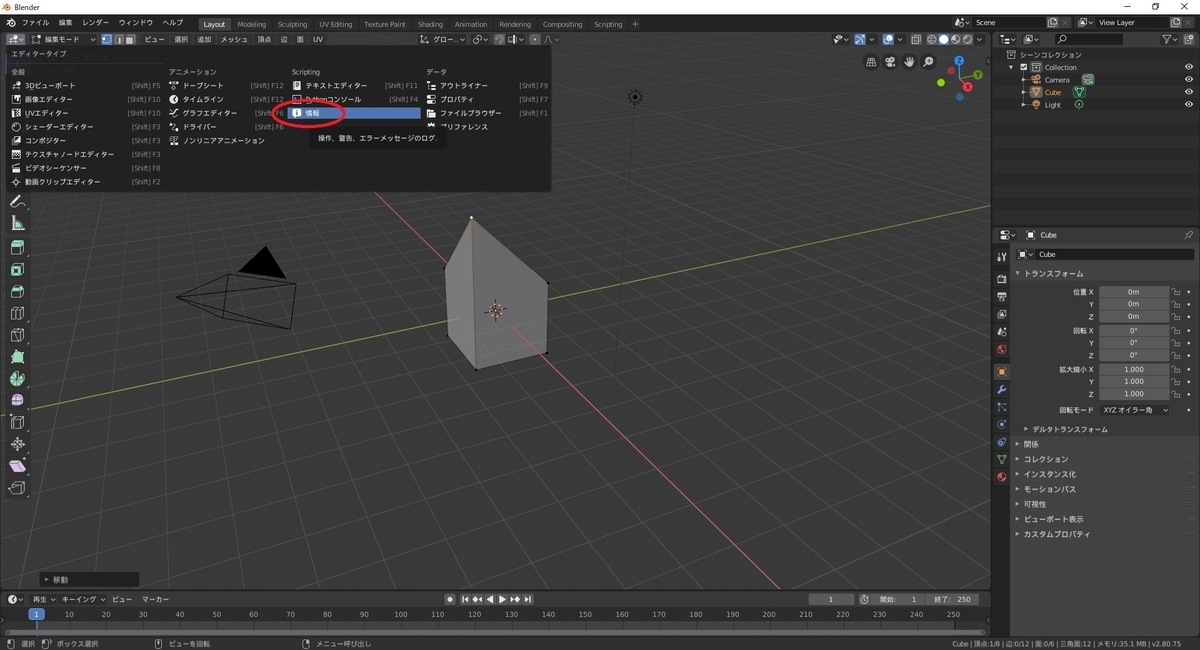Open the Material properties tab
The height and width of the screenshot is (650, 1200).
[x=1000, y=477]
